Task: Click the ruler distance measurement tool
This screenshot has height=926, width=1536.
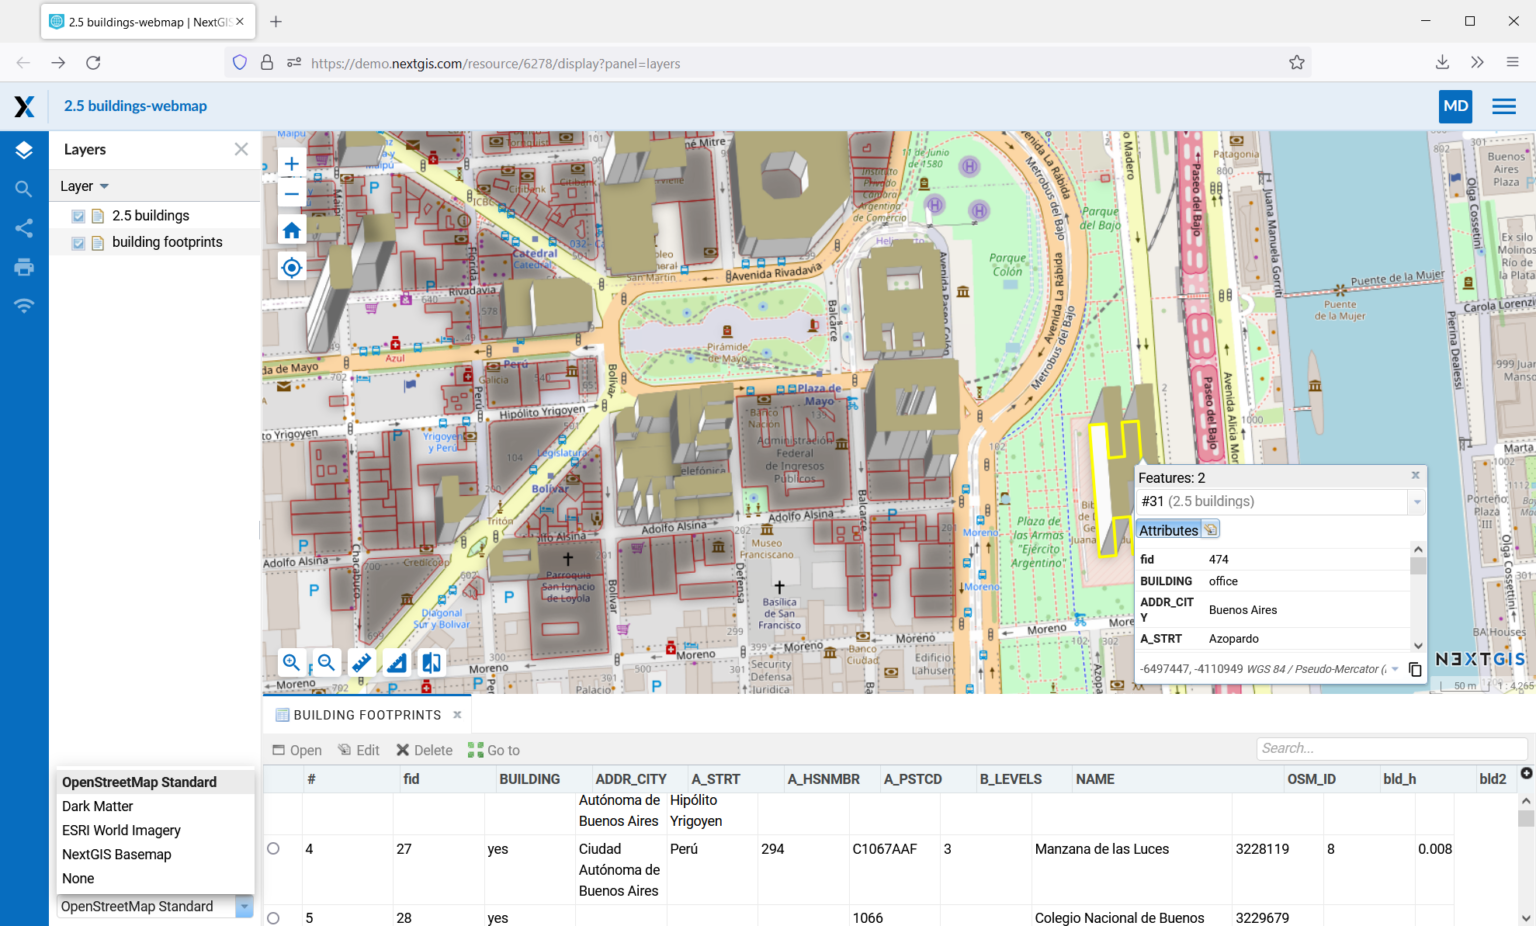Action: point(361,662)
